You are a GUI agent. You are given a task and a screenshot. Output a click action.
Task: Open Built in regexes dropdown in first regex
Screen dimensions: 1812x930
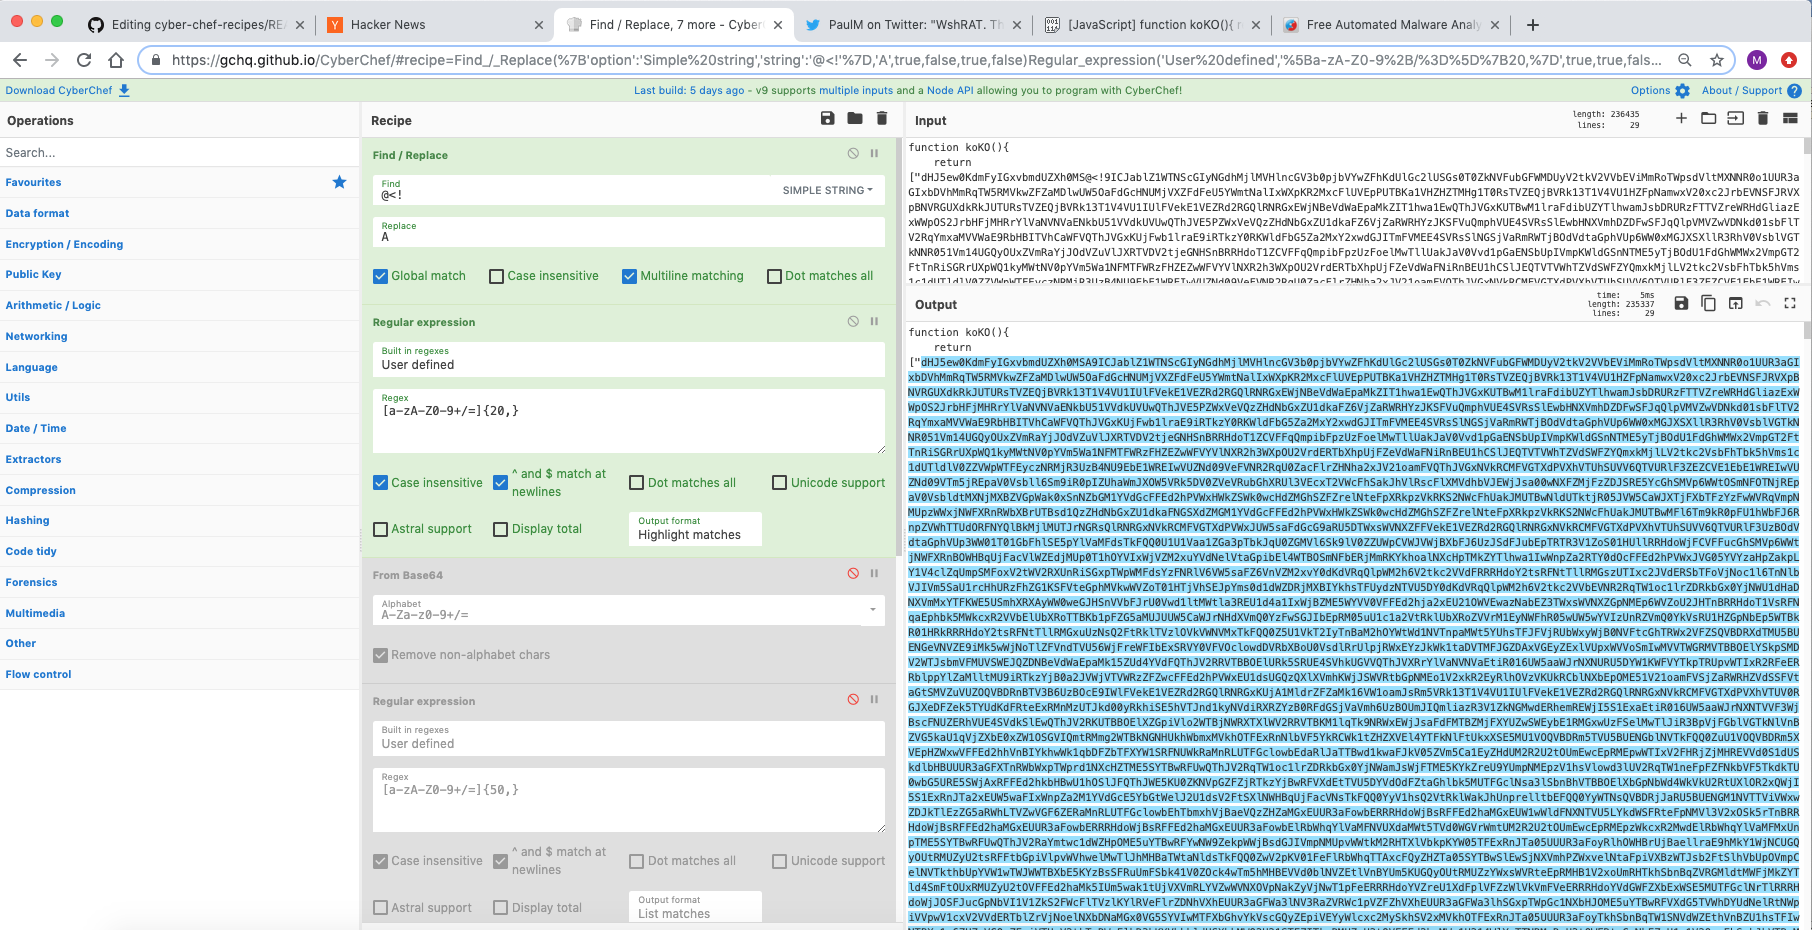click(628, 359)
